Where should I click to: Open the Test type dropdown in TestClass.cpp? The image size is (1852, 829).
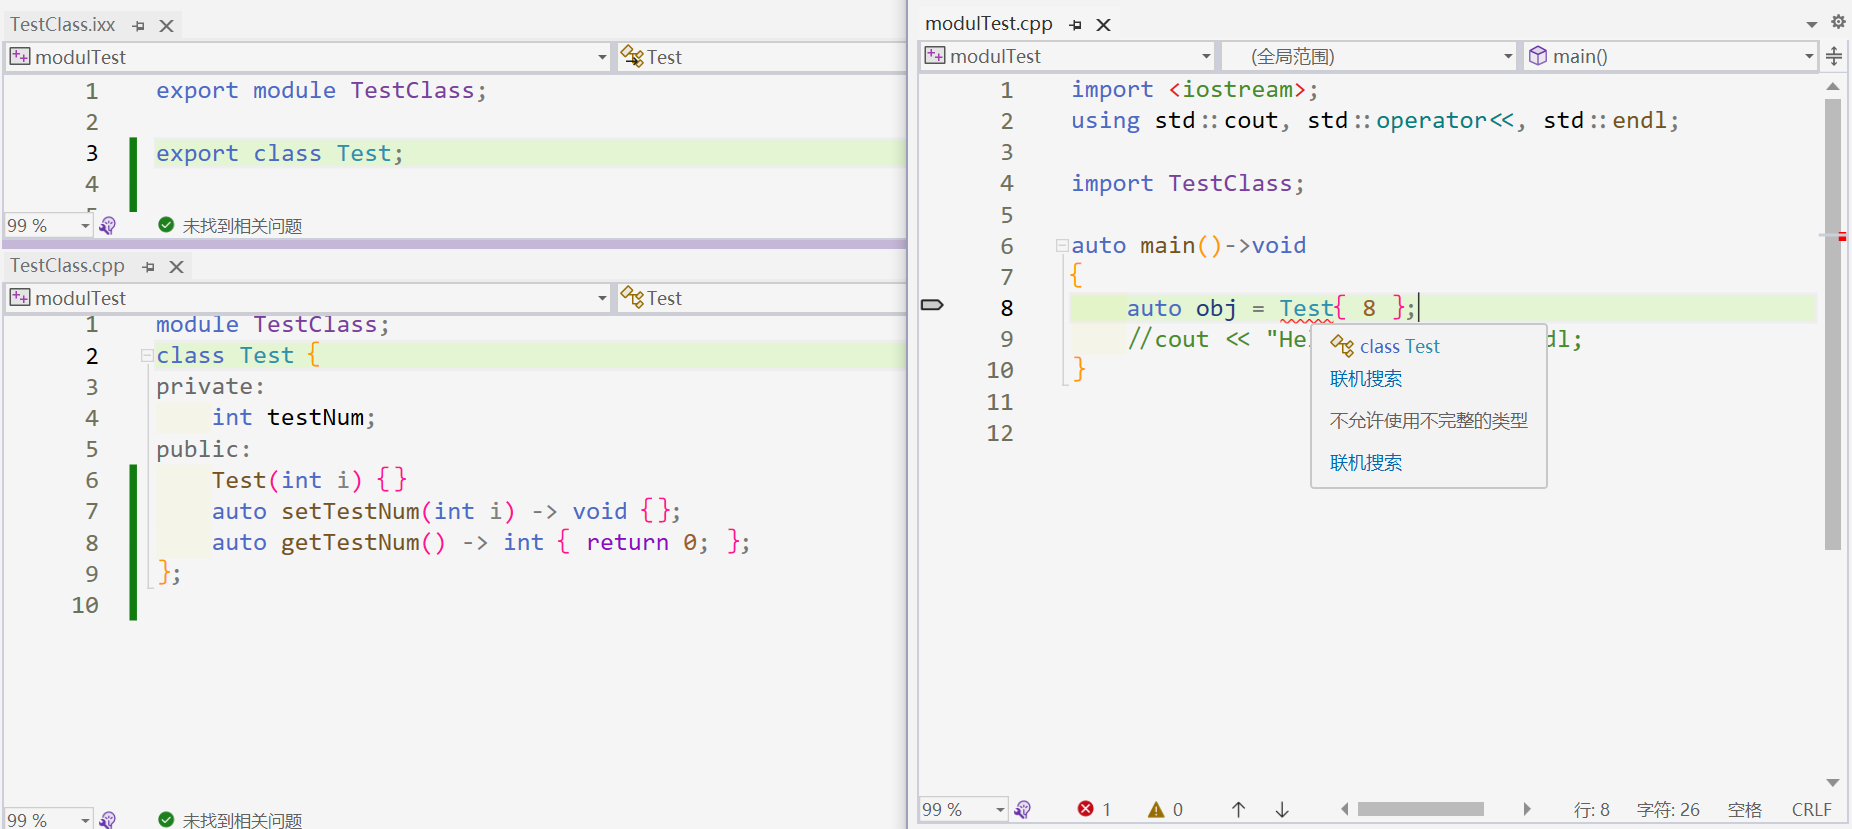tap(762, 298)
